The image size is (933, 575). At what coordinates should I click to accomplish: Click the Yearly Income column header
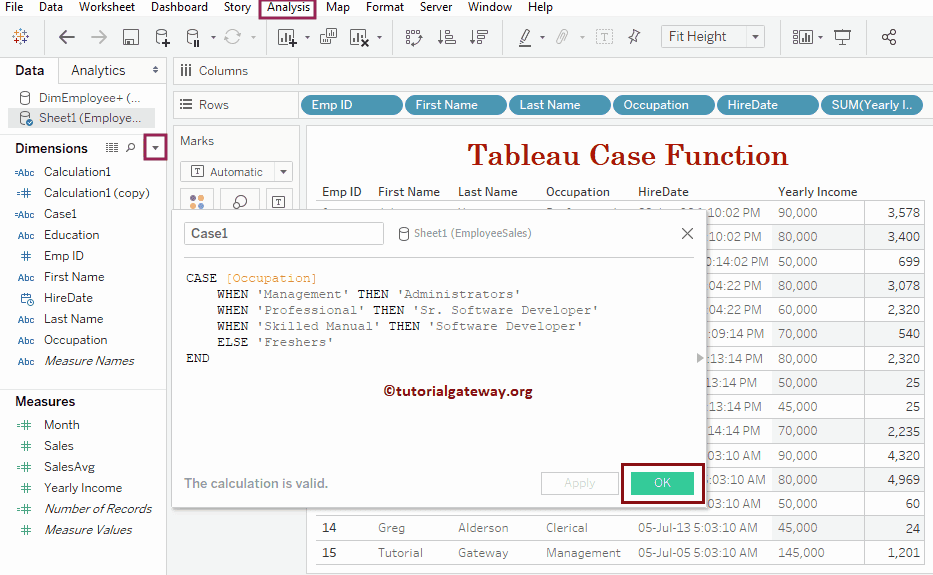(x=818, y=192)
